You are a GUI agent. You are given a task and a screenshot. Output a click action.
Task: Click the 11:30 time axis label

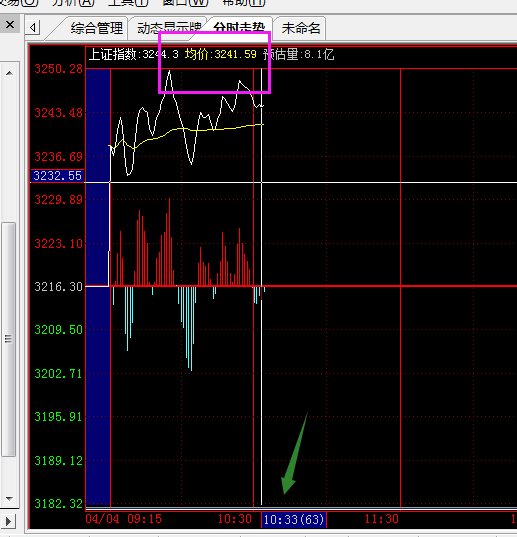pos(382,519)
